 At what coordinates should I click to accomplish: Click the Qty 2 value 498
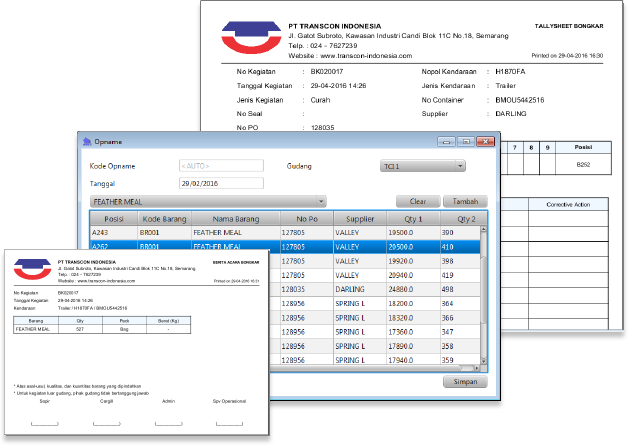click(x=460, y=289)
